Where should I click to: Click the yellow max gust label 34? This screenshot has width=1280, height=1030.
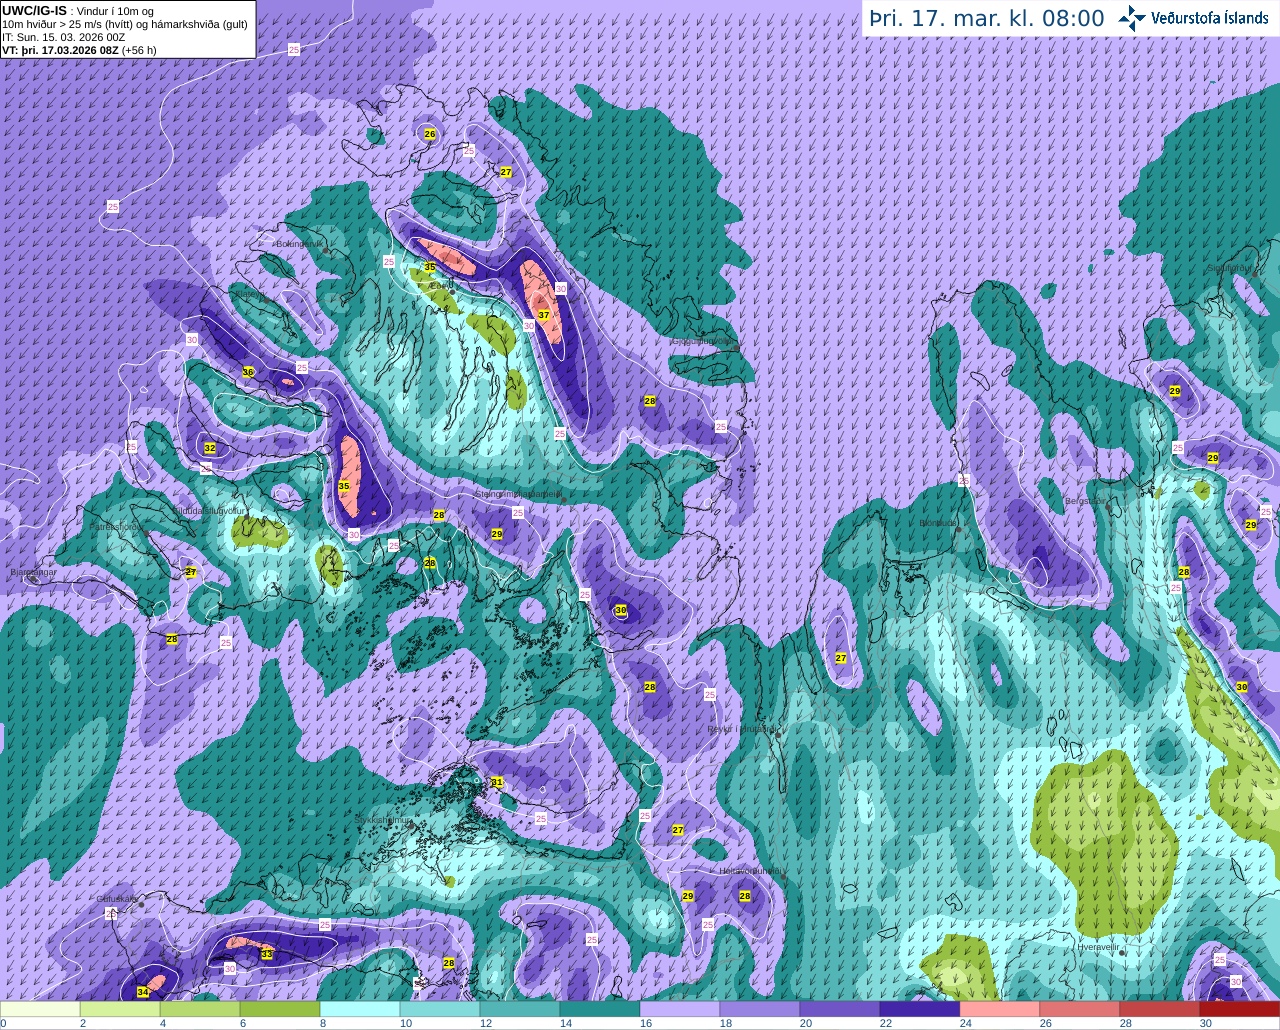143,992
